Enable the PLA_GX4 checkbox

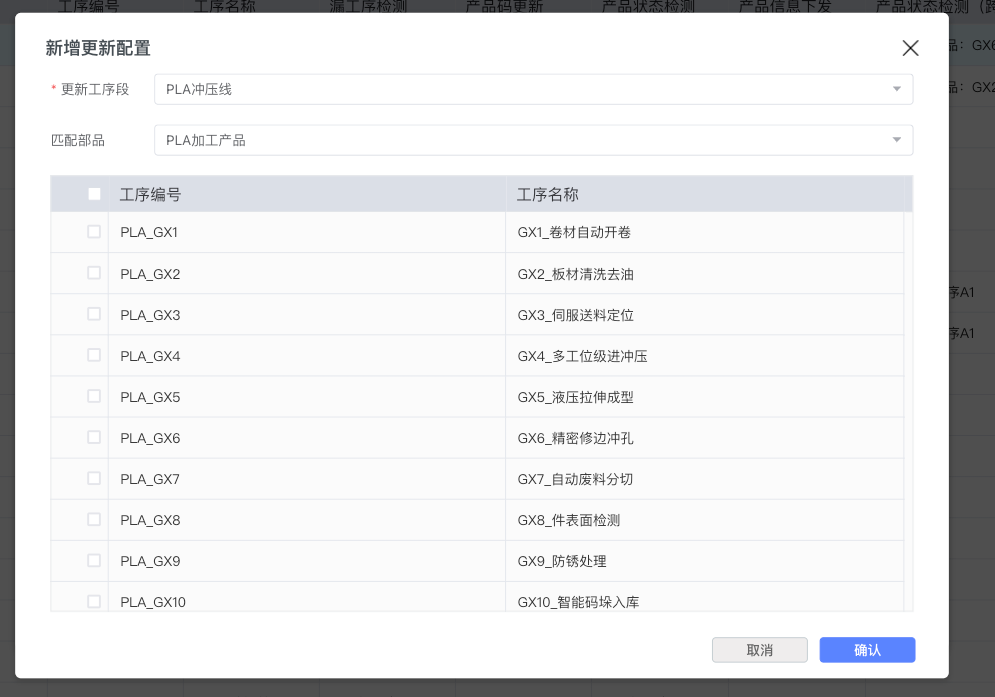point(94,355)
